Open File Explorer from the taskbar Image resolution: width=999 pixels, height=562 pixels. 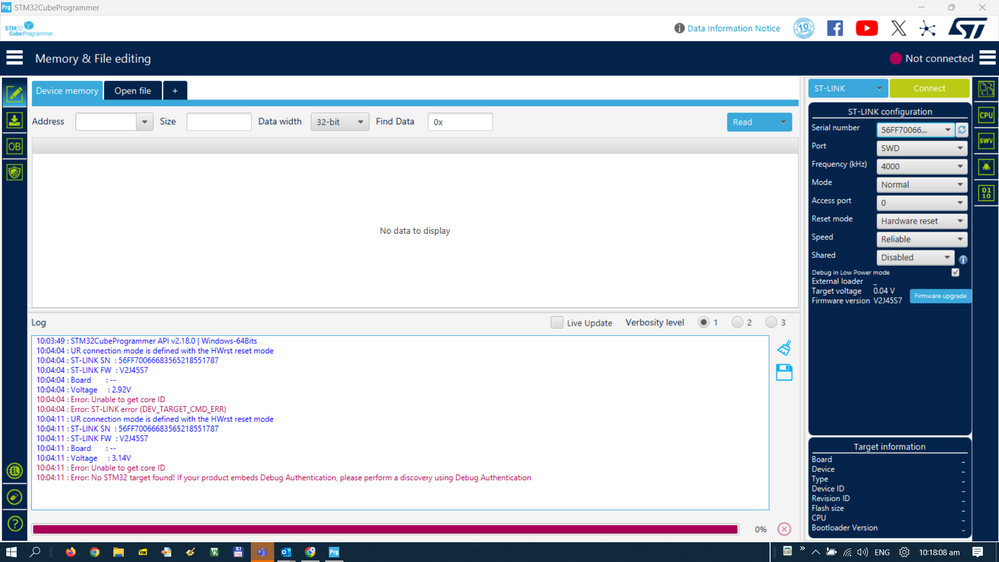pyautogui.click(x=119, y=552)
